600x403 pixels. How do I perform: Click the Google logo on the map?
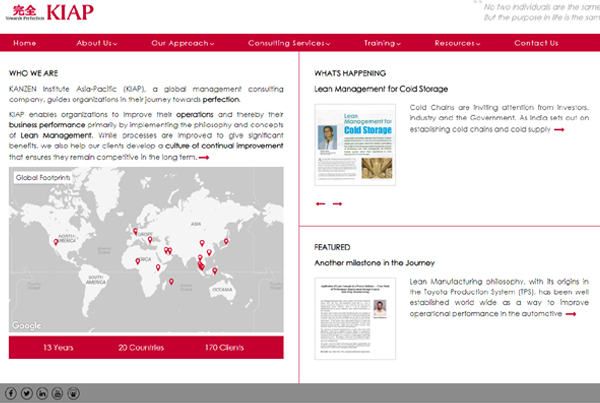26,325
